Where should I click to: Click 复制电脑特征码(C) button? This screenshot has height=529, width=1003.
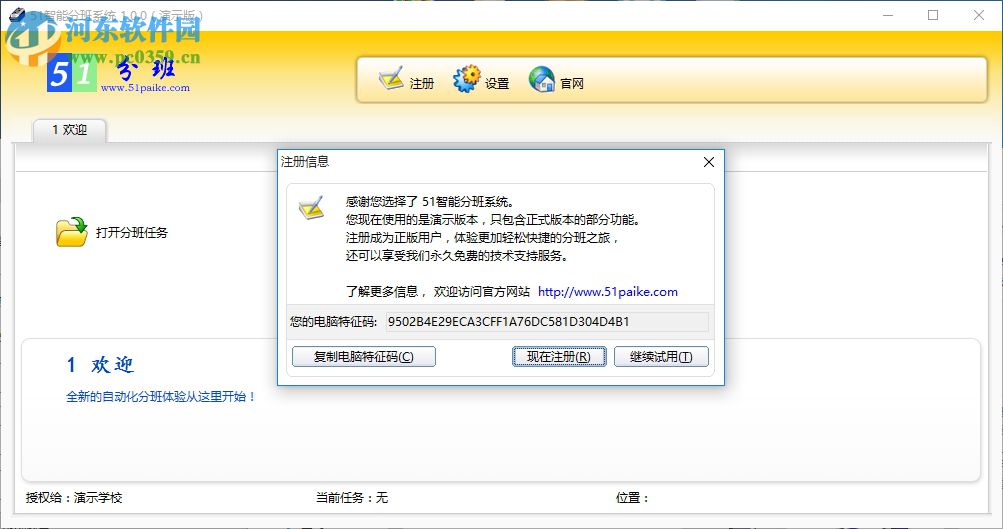pos(363,356)
